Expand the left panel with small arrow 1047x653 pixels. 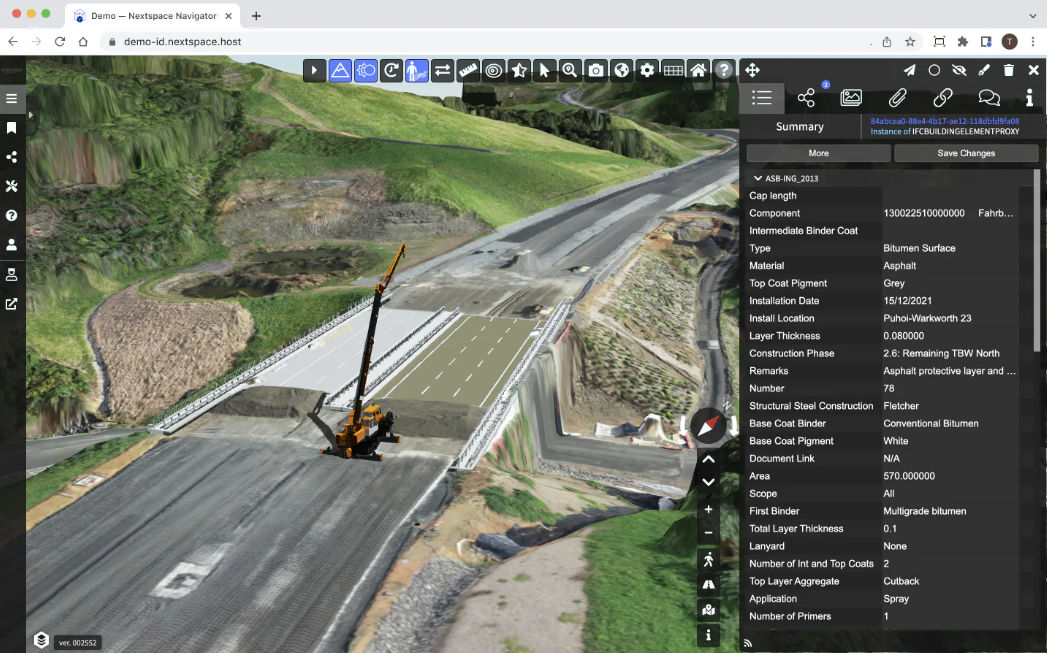[x=30, y=115]
